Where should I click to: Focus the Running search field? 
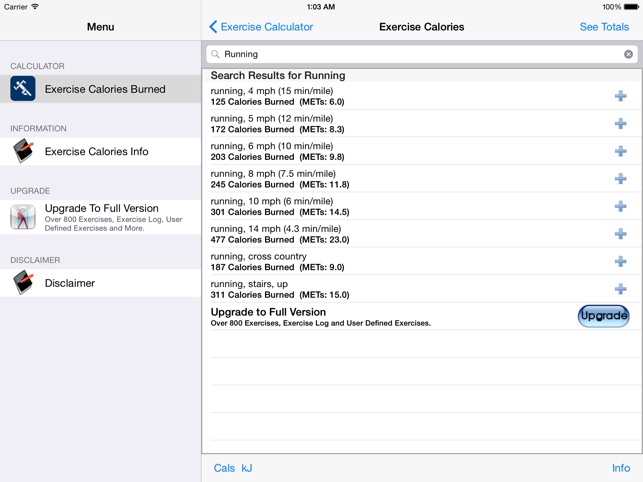[x=422, y=54]
